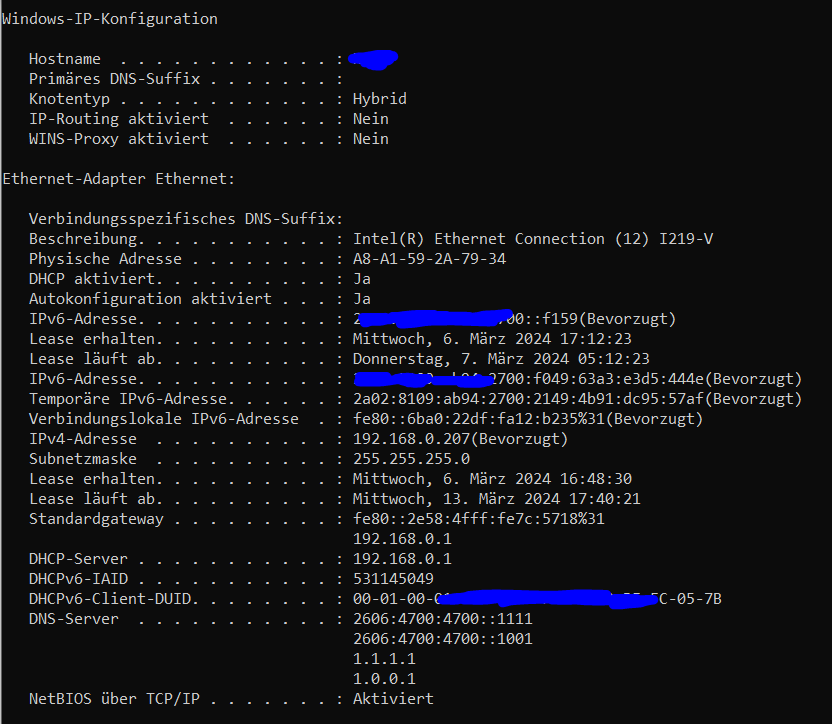This screenshot has width=832, height=724.
Task: Click the physical address A8-A1-59-2A-79-34
Action: pos(429,259)
